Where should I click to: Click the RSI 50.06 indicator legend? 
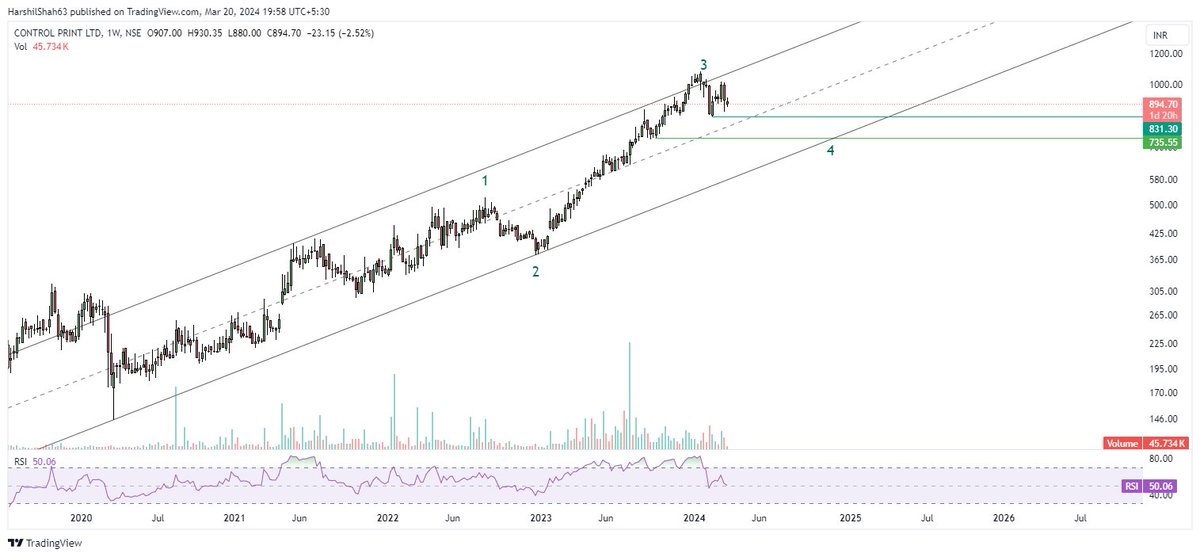[x=33, y=462]
